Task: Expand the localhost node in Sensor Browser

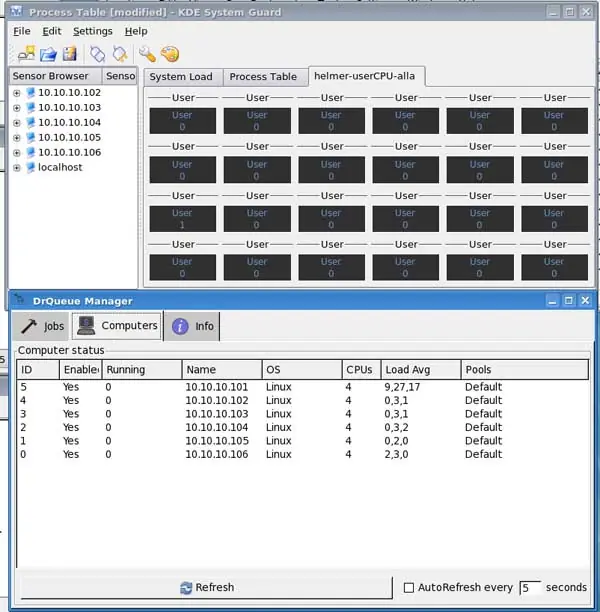Action: pyautogui.click(x=16, y=168)
